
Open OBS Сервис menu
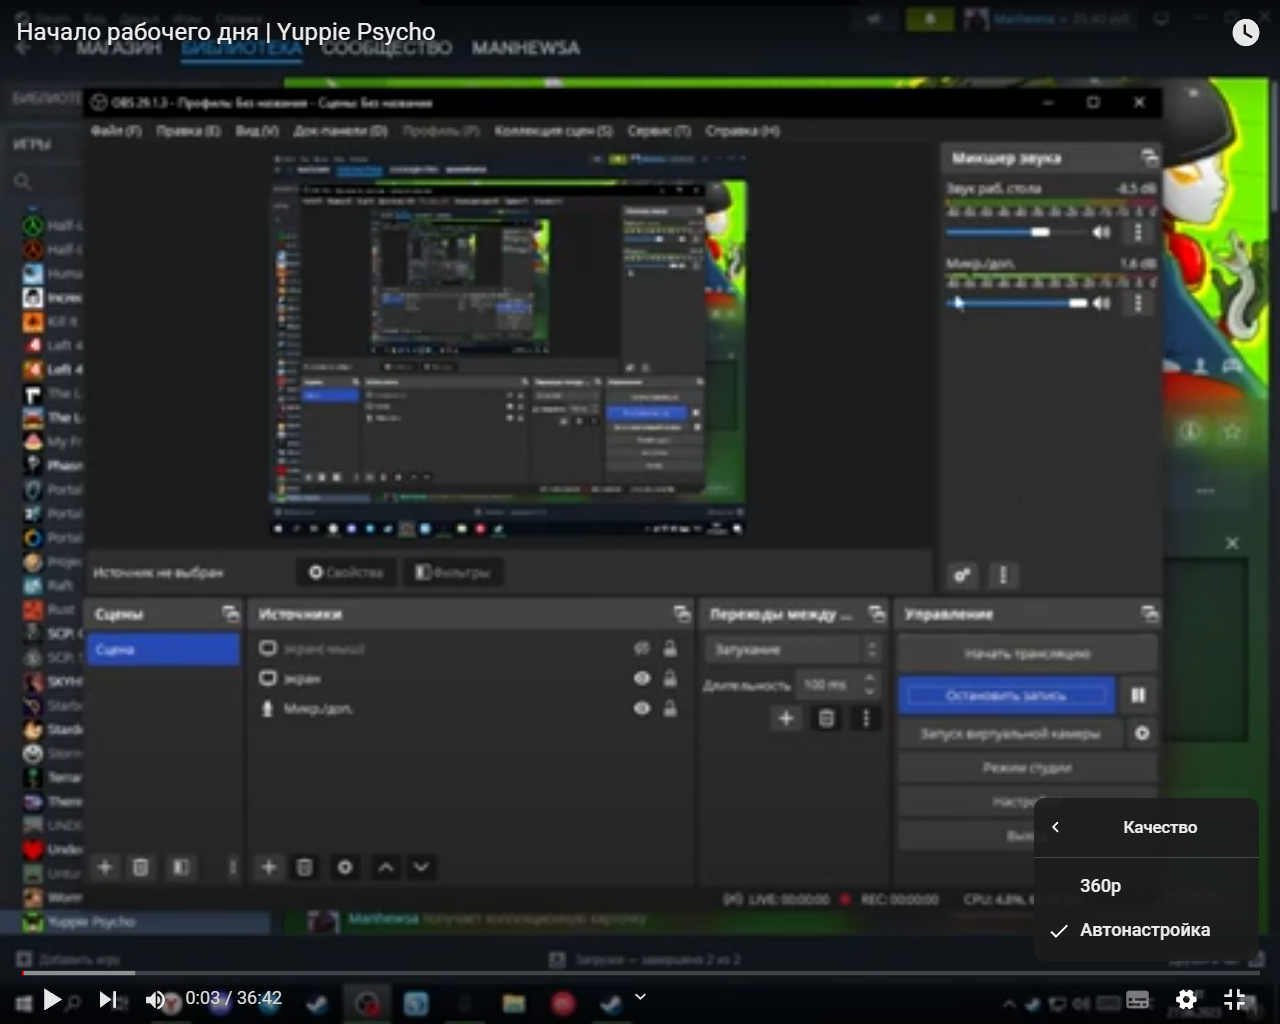659,131
